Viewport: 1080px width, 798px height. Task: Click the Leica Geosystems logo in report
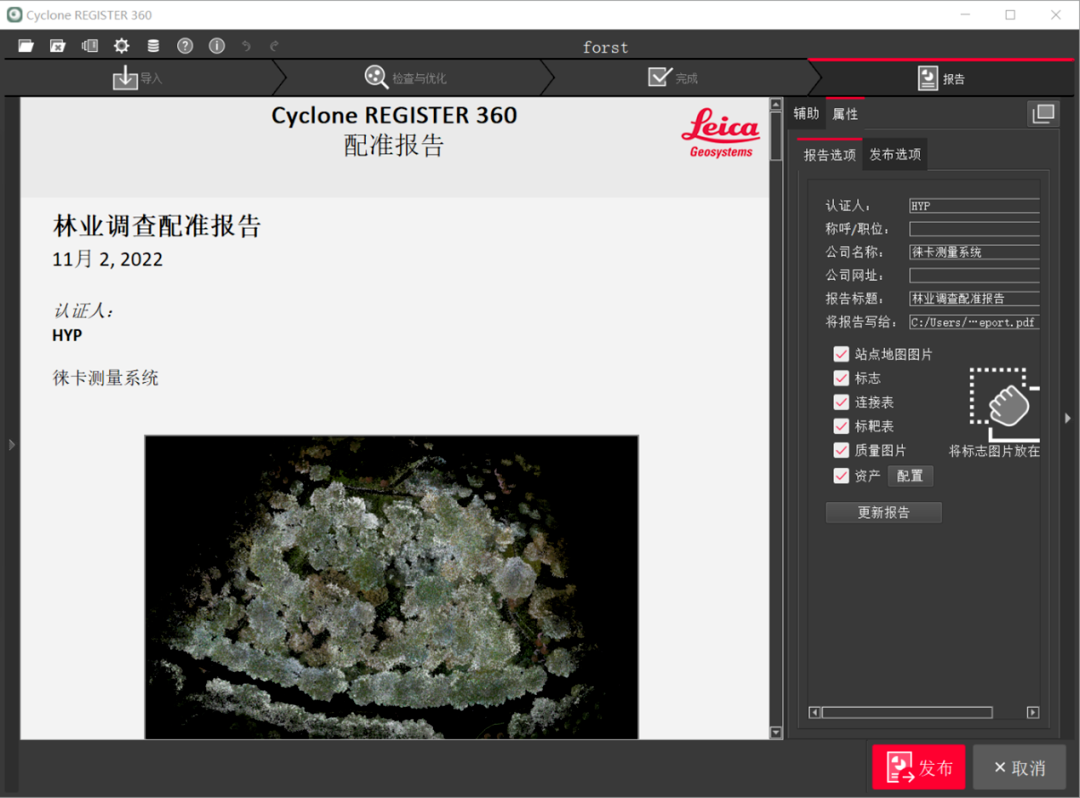pos(720,133)
